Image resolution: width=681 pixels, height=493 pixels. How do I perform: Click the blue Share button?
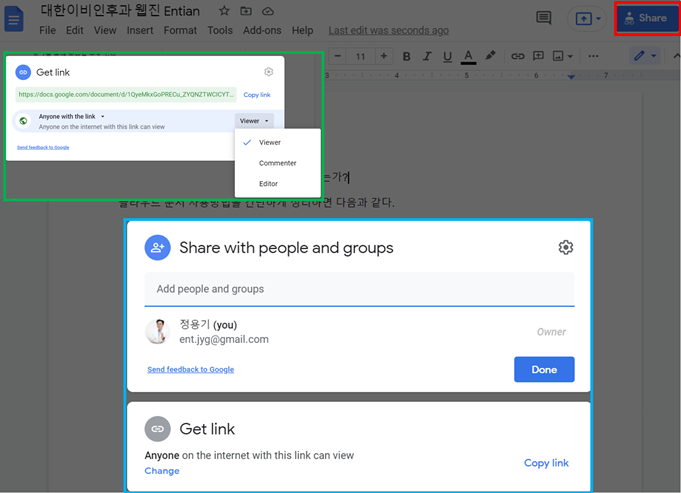pyautogui.click(x=646, y=18)
